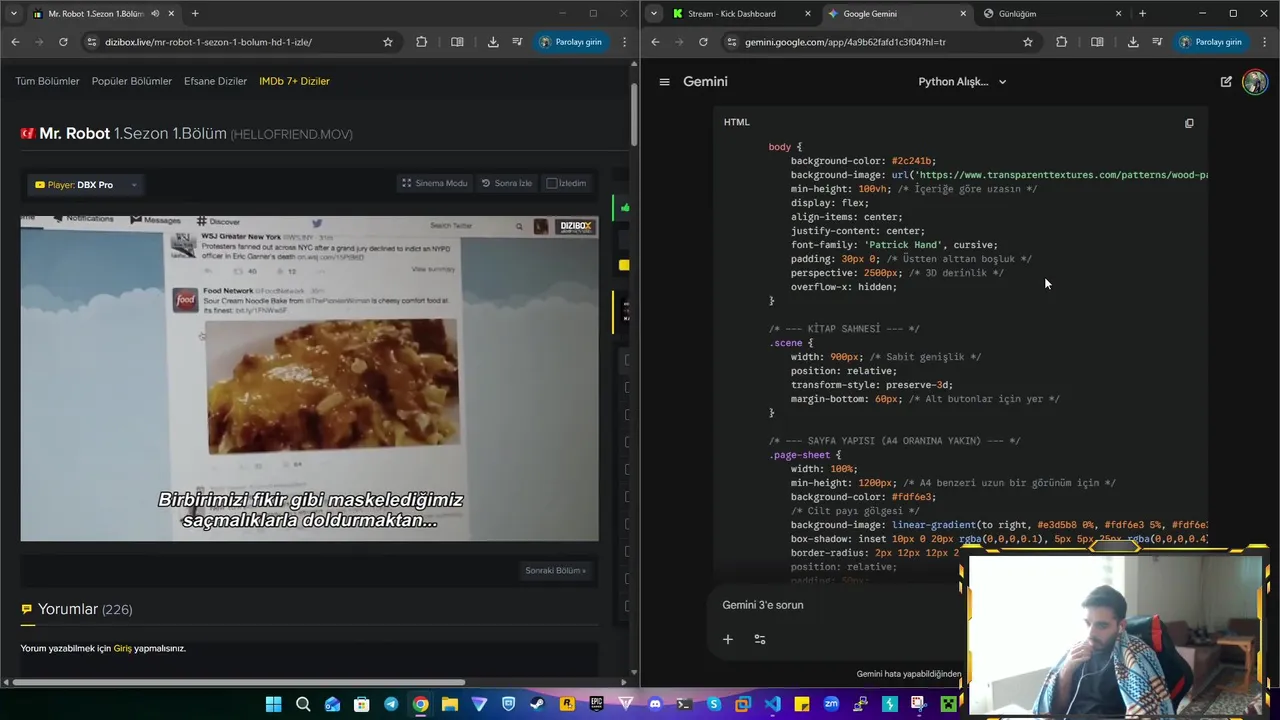Open Gemini tools sliders icon
1280x720 pixels.
[760, 639]
